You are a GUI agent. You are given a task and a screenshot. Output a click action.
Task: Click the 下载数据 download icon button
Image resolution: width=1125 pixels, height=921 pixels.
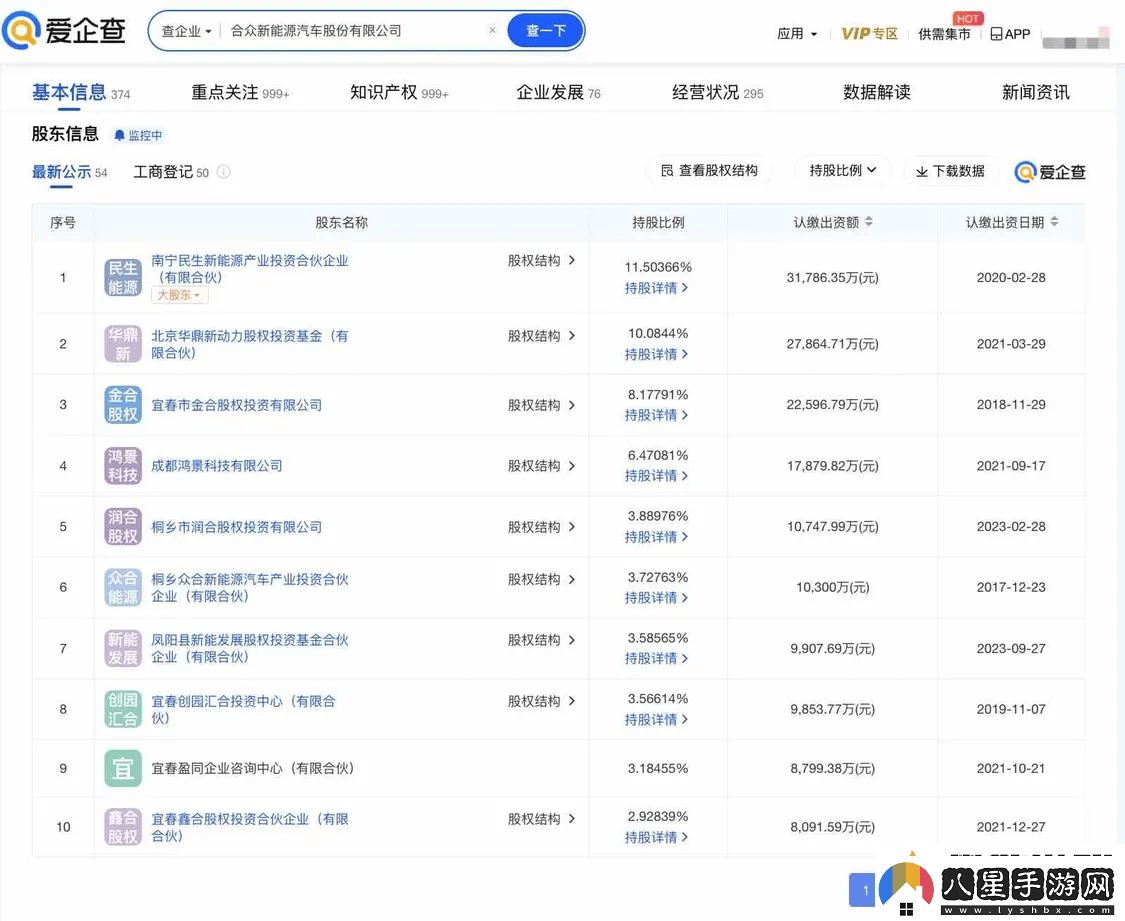click(950, 171)
